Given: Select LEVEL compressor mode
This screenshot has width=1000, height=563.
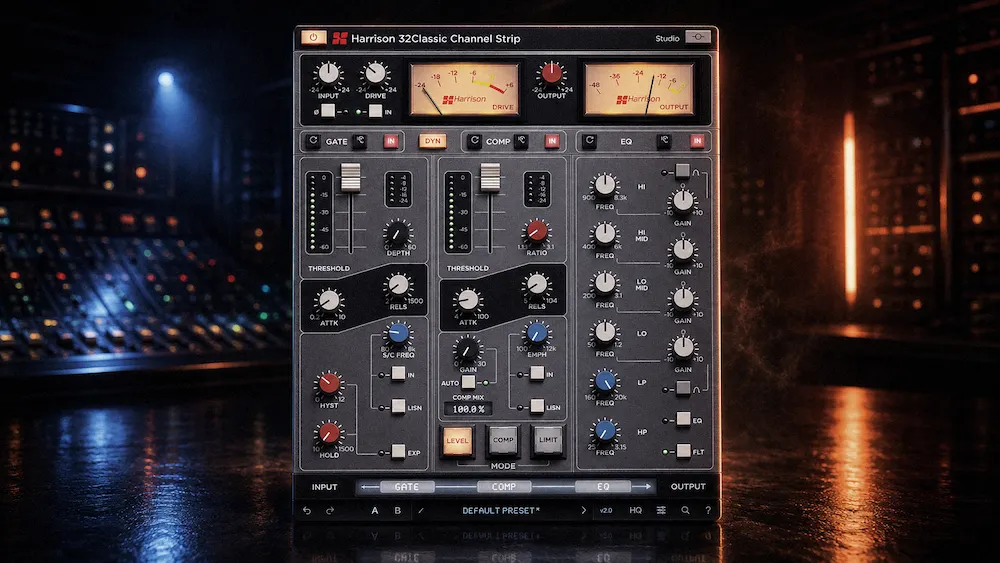Looking at the screenshot, I should [x=457, y=440].
